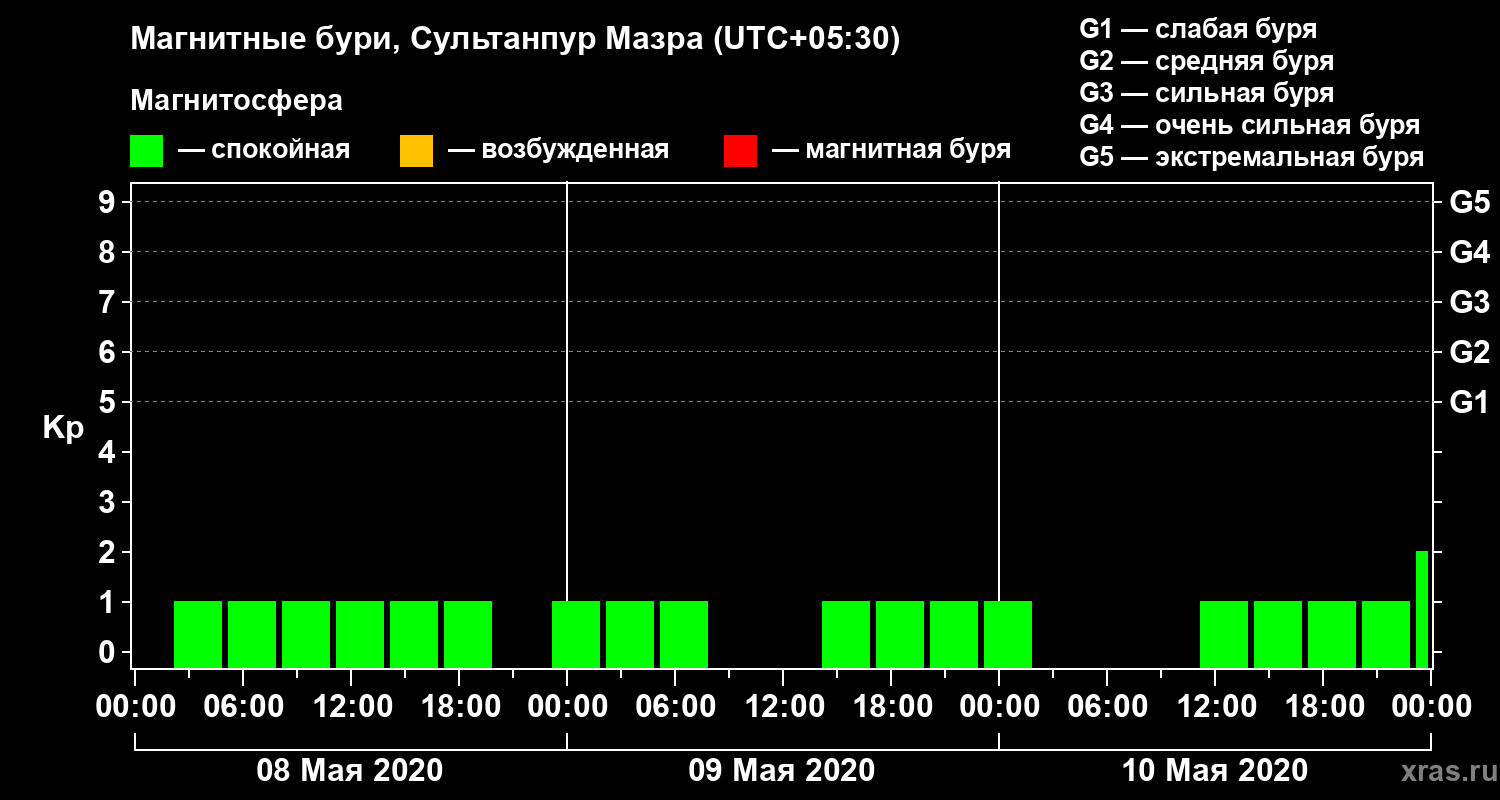Click the green bar crossing midnight into 10 May
Image resolution: width=1500 pixels, height=800 pixels.
click(x=1008, y=634)
